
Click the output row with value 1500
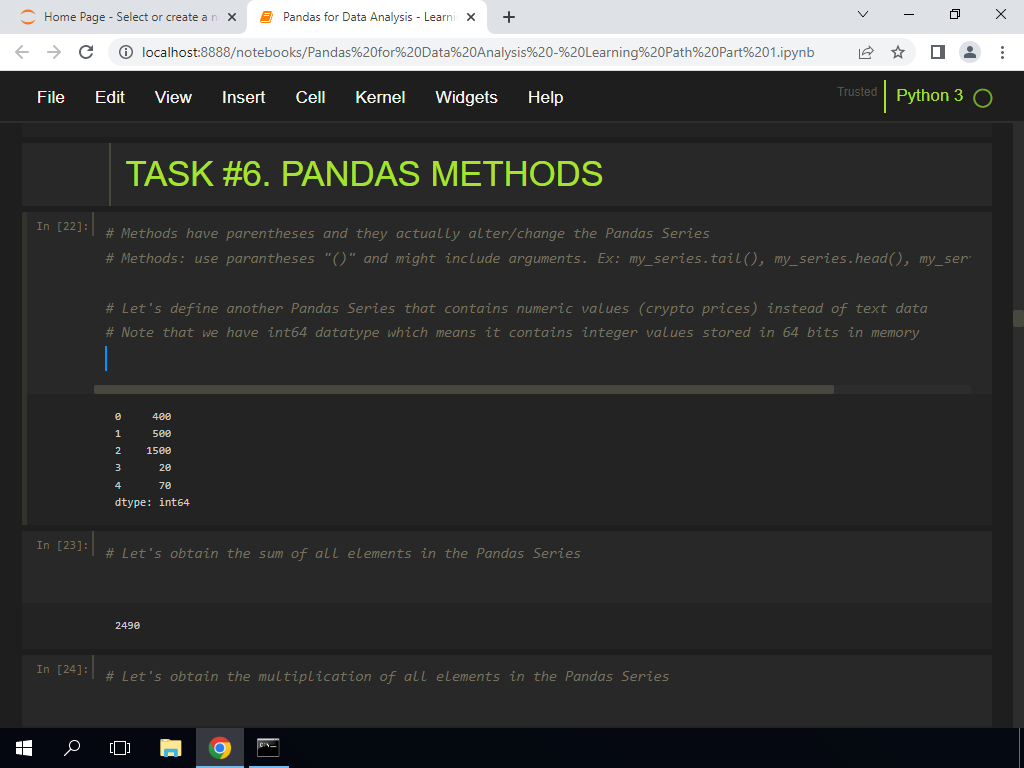coord(143,451)
